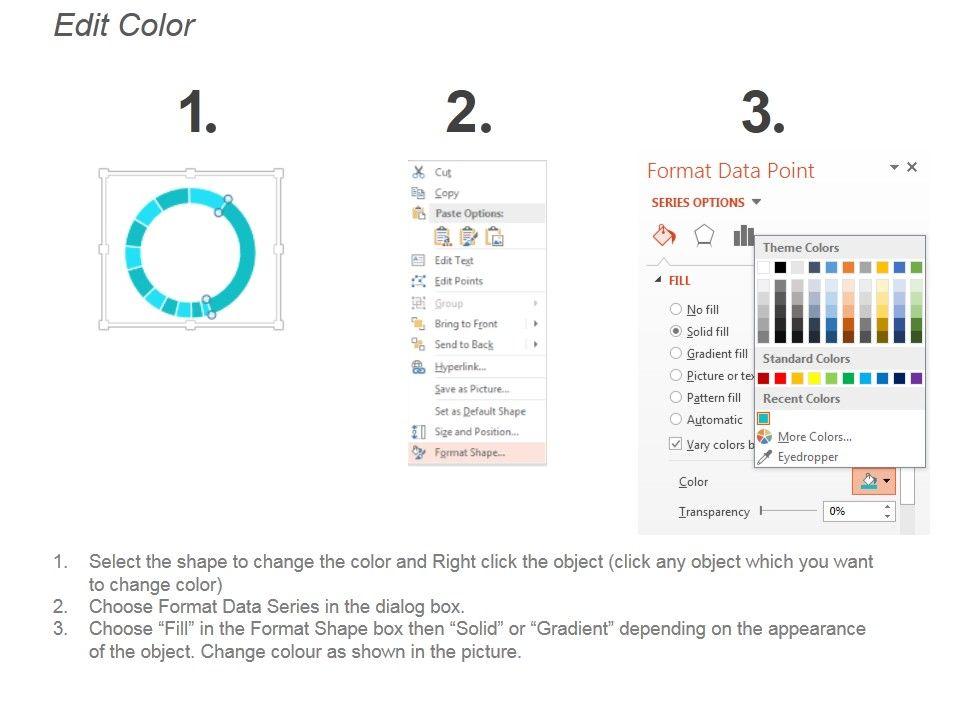Click the Transparency percentage input field

pyautogui.click(x=852, y=511)
